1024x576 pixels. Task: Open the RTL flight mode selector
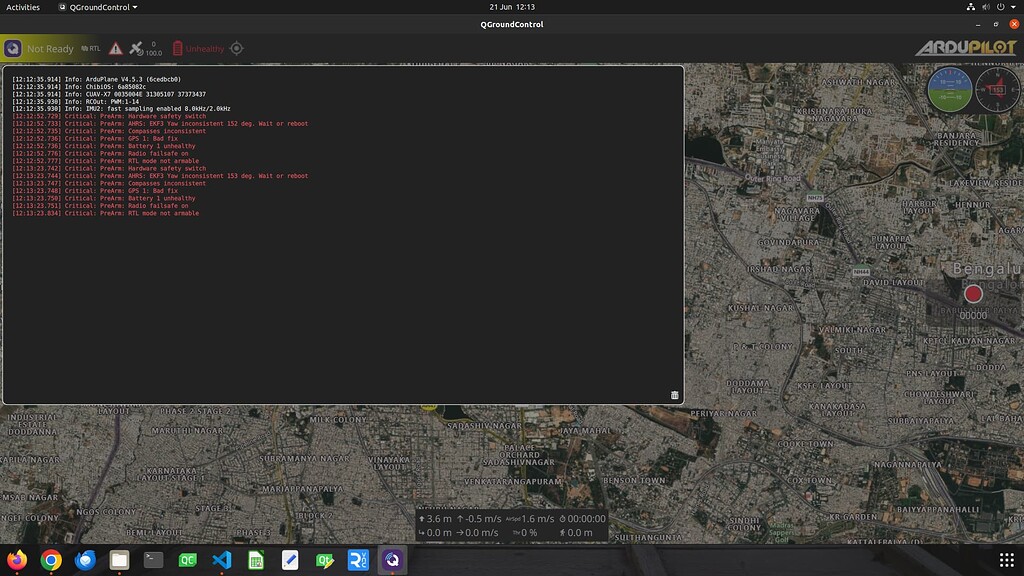(92, 47)
